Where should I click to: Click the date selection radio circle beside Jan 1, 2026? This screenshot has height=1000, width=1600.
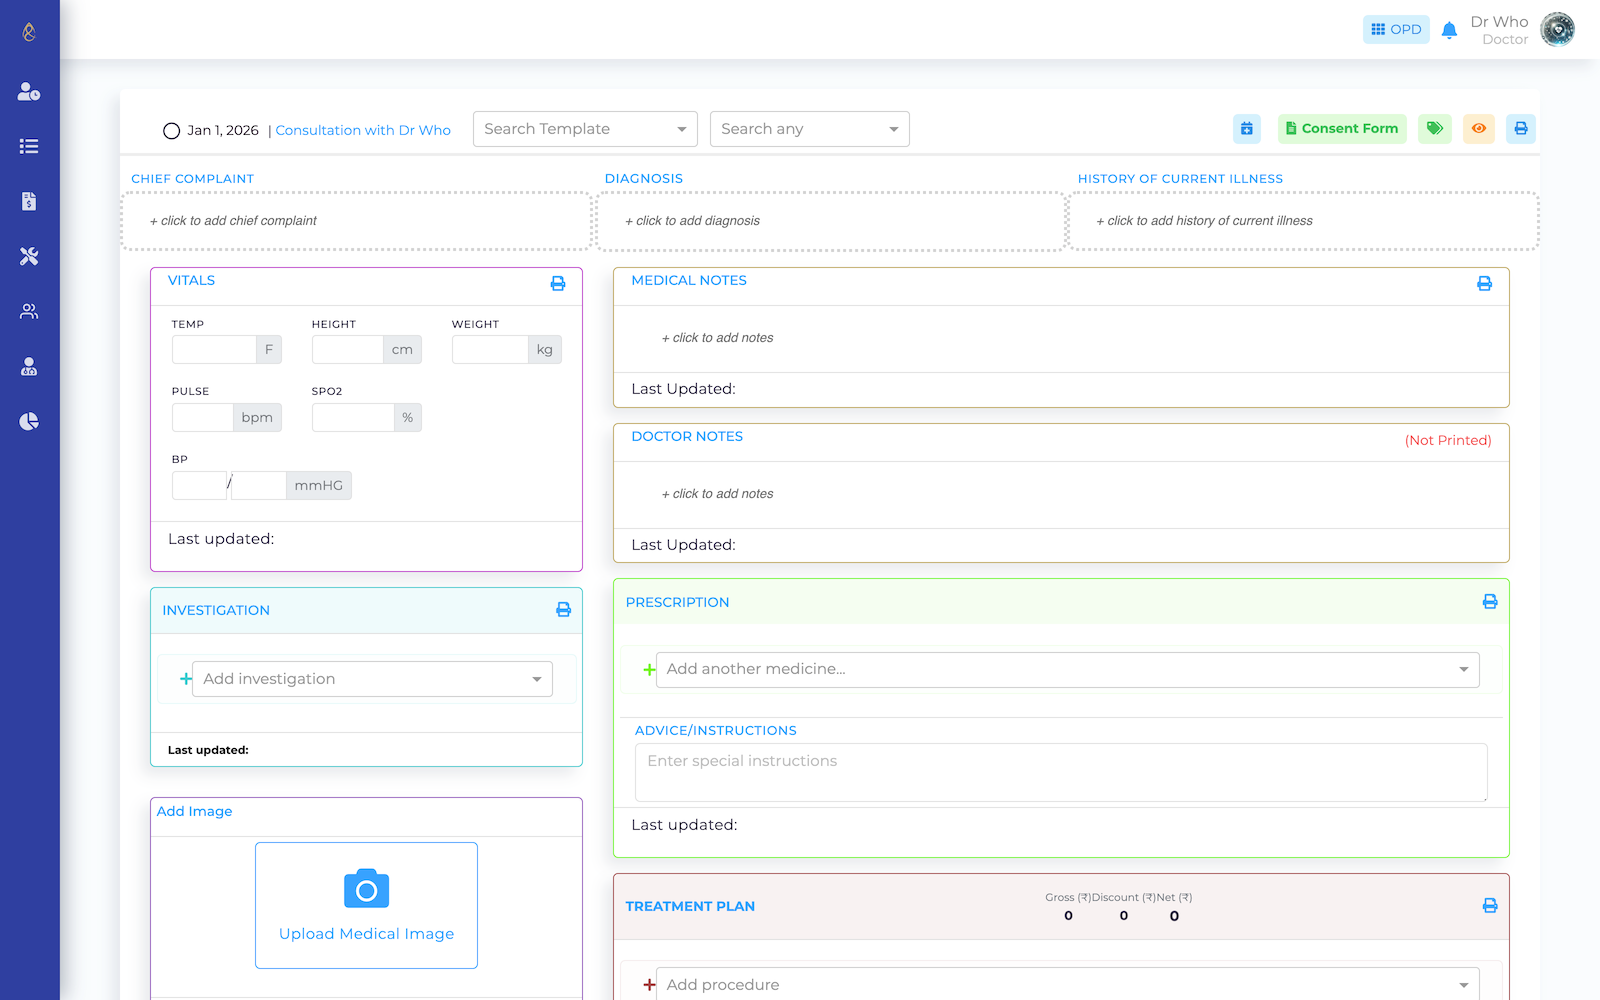(x=171, y=130)
